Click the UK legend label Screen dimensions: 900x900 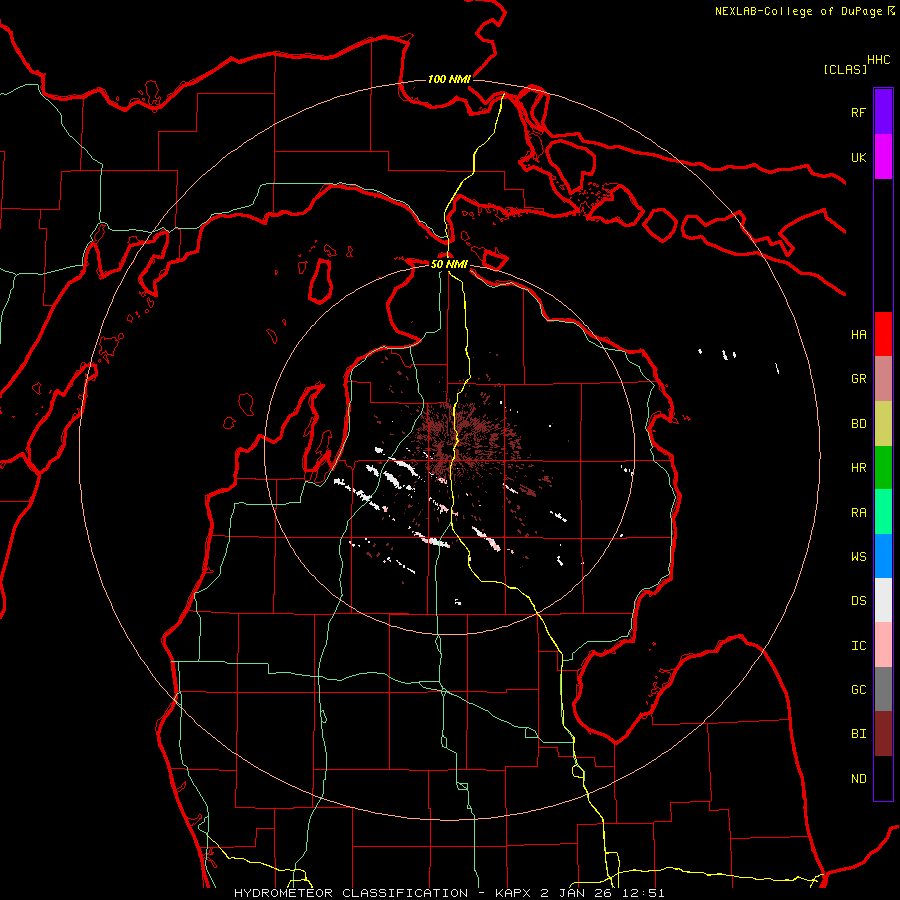[858, 157]
